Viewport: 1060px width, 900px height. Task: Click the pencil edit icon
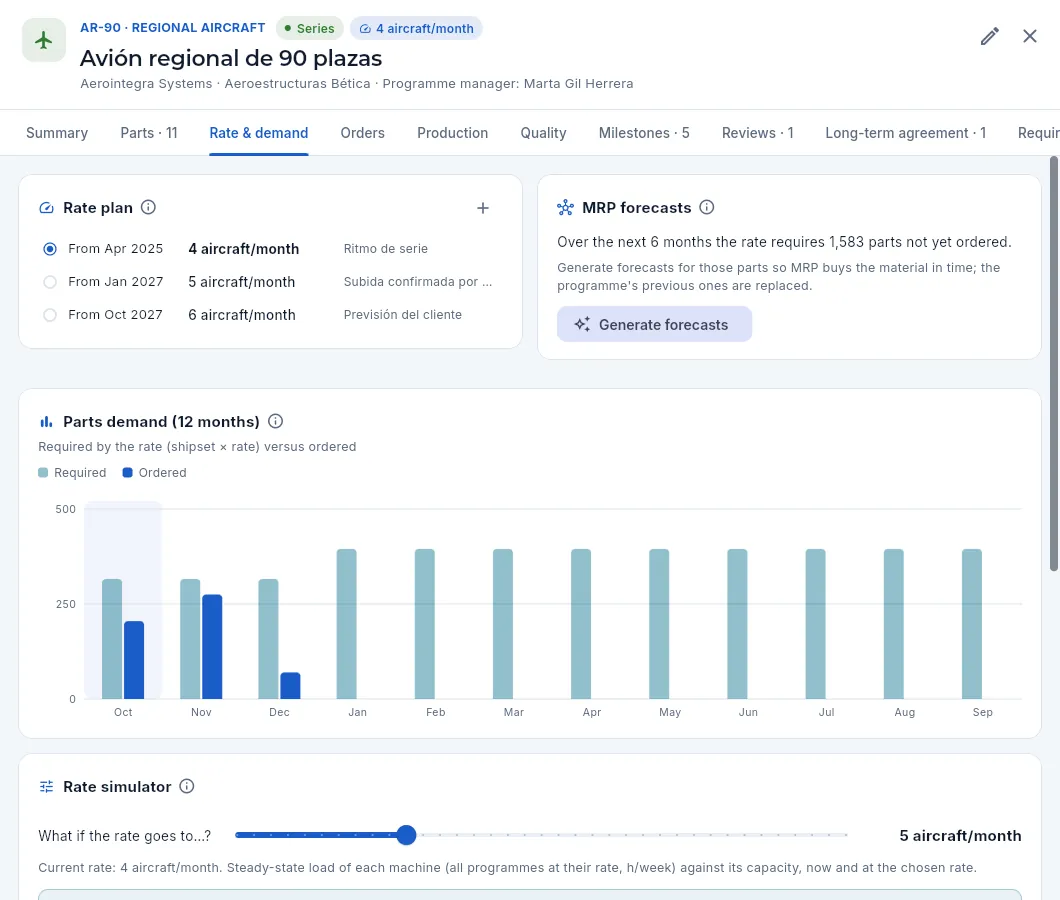[x=990, y=37]
